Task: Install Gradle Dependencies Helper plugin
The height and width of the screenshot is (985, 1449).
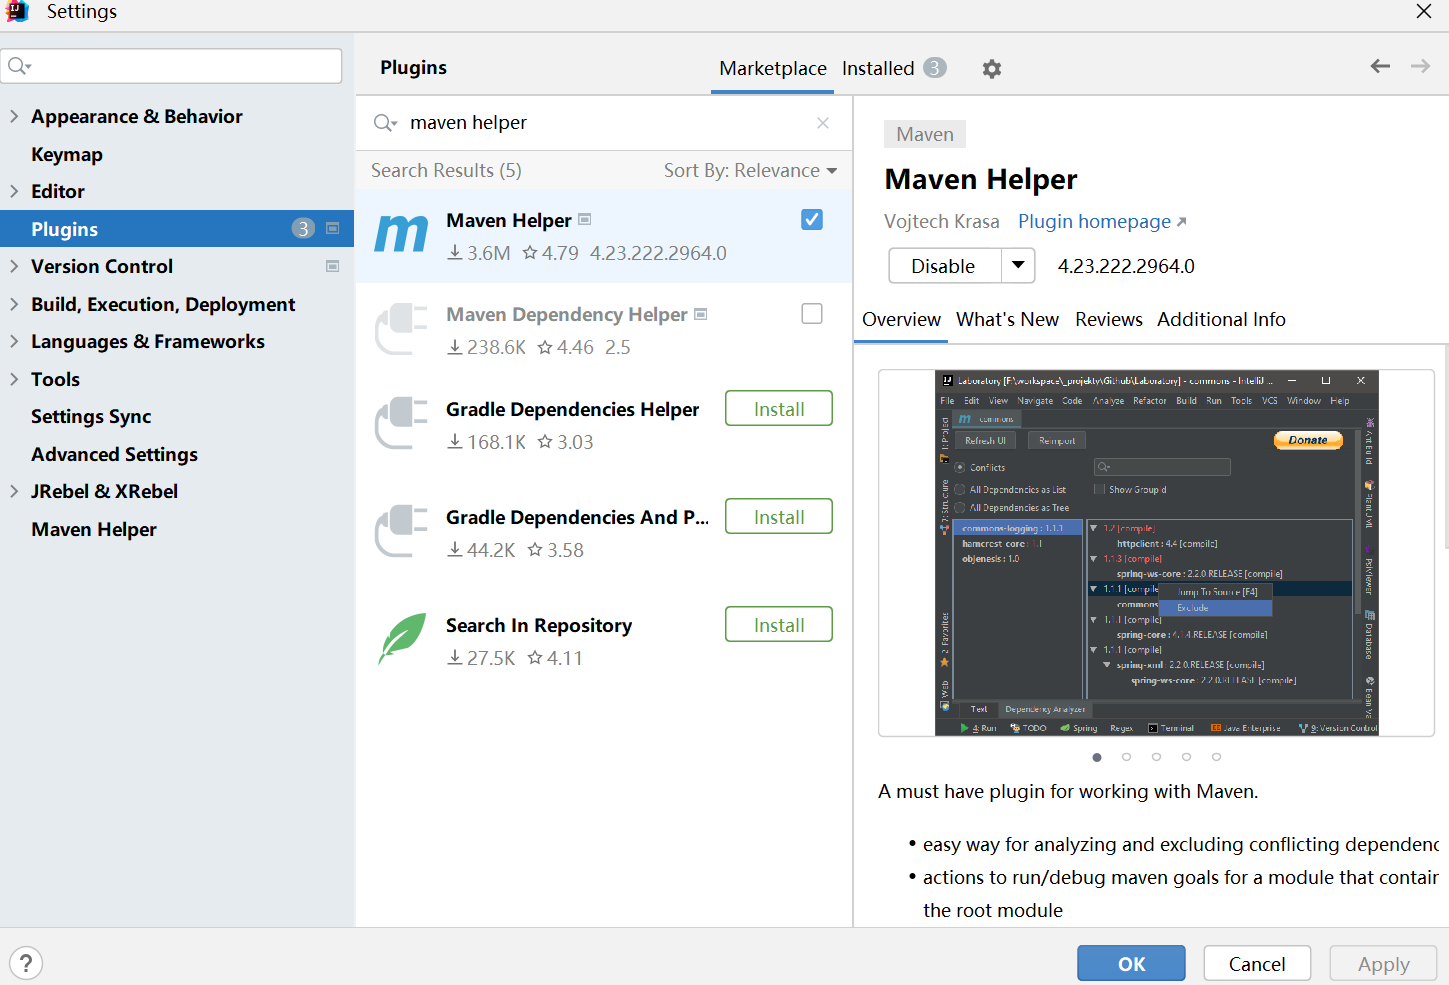Action: [x=779, y=408]
